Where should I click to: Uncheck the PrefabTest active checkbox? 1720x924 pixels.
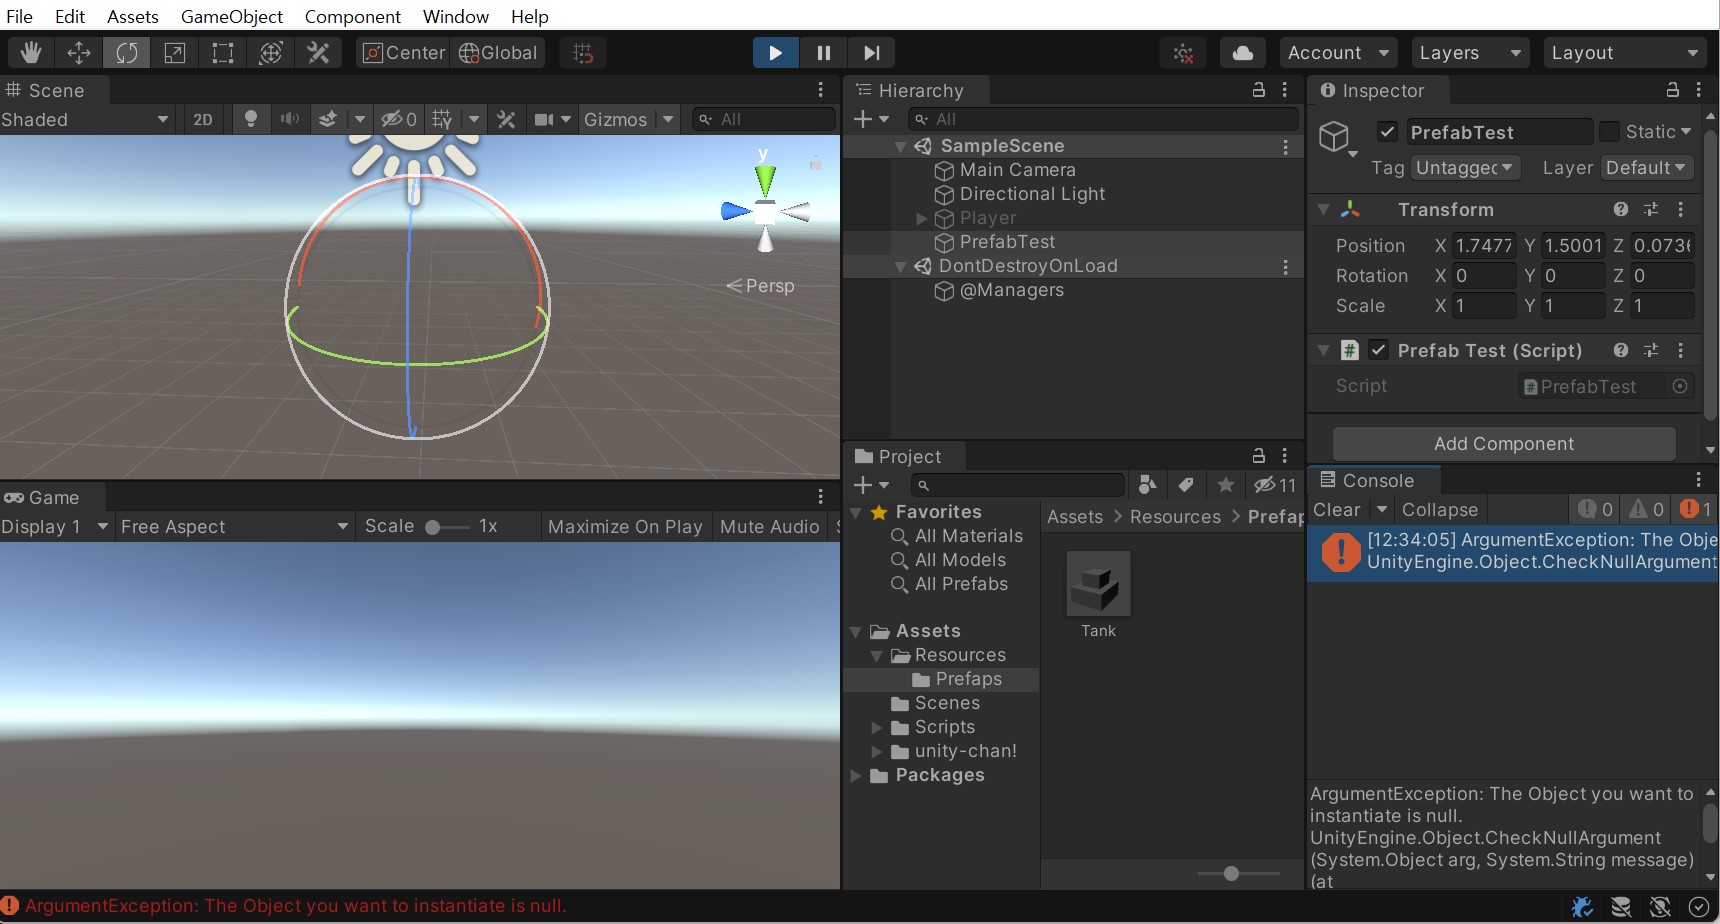tap(1387, 132)
